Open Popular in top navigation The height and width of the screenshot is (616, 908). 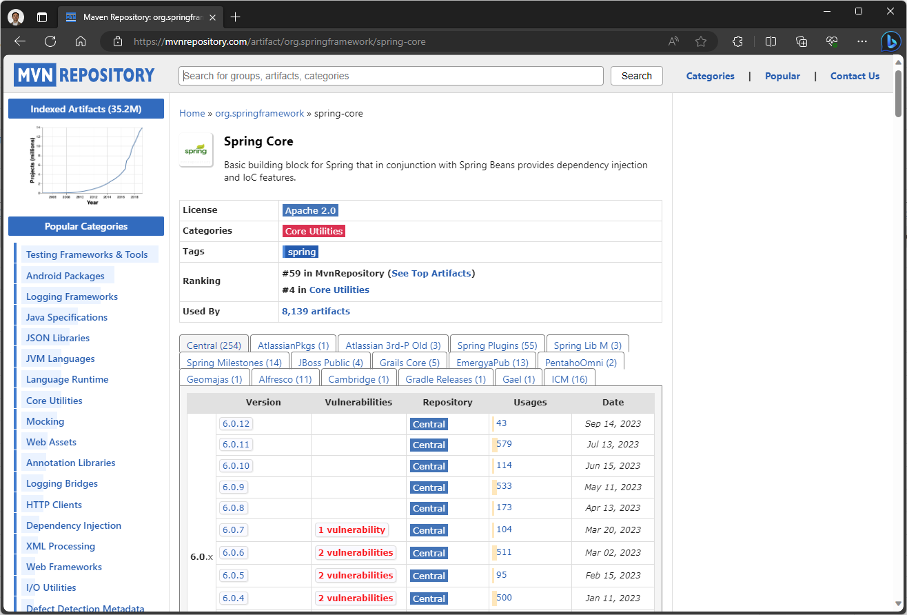(x=782, y=76)
